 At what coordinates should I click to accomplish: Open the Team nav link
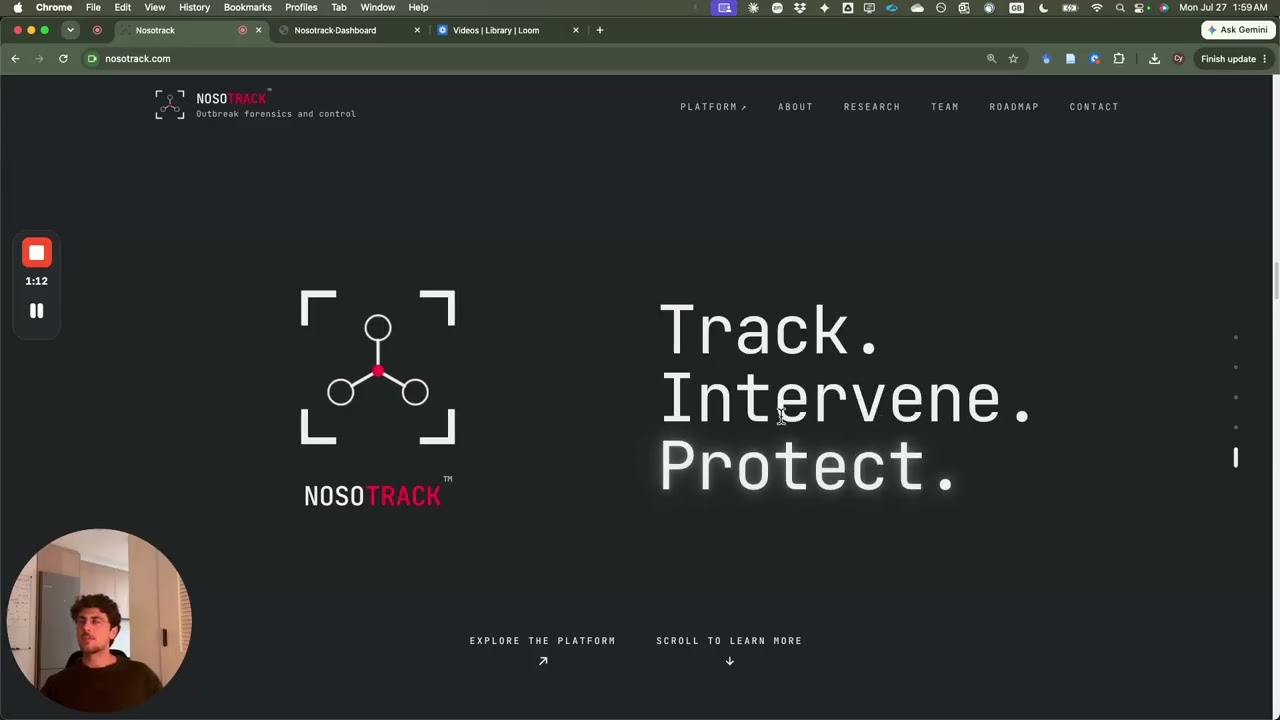[945, 107]
